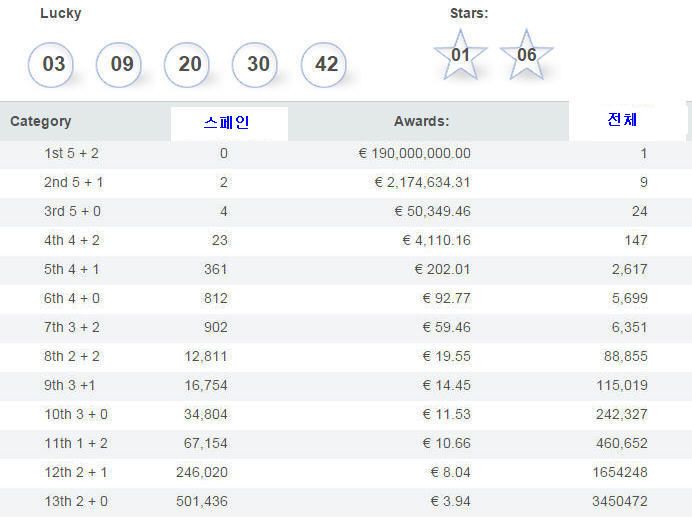Click the lucky number ball 30
Screen dimensions: 692x520
click(255, 64)
